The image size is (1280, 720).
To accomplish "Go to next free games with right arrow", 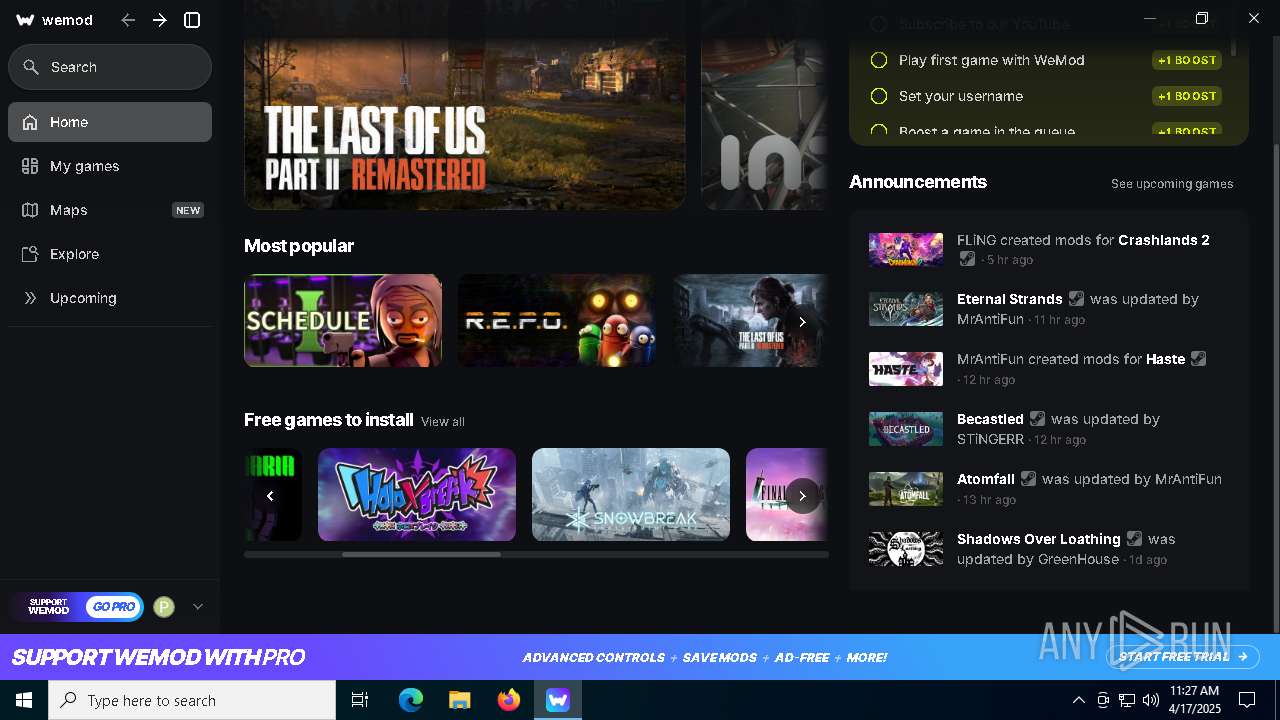I will (802, 496).
